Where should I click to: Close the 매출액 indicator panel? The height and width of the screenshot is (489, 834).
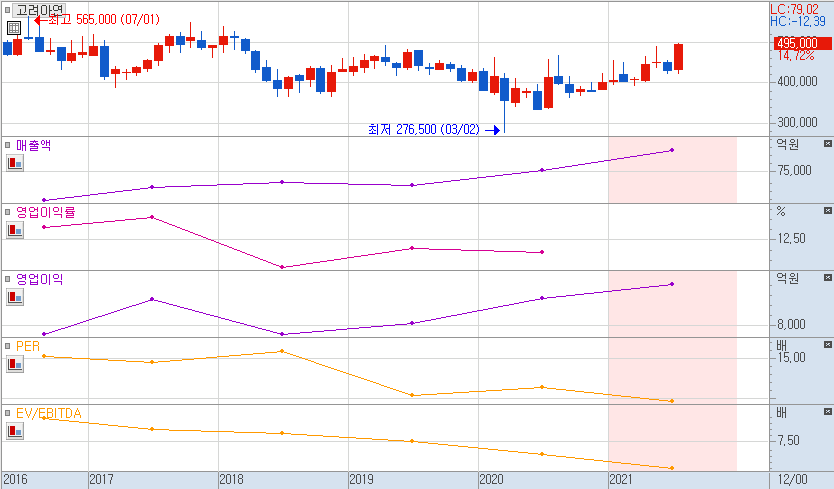point(828,144)
